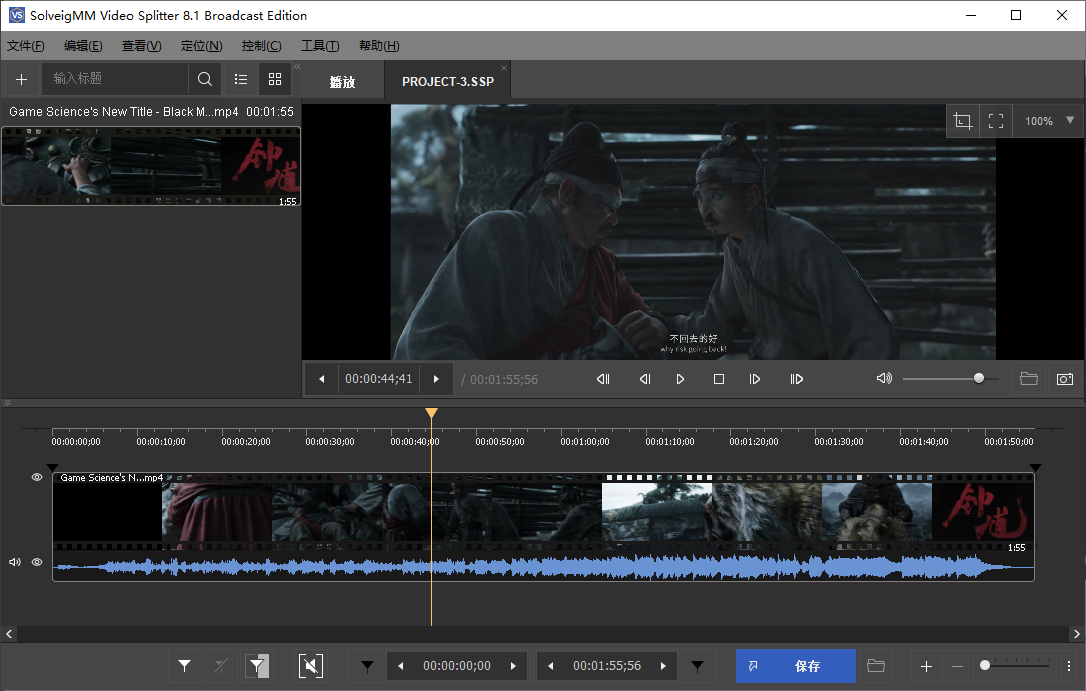The width and height of the screenshot is (1086, 691).
Task: Toggle video track visibility eye
Action: click(37, 478)
